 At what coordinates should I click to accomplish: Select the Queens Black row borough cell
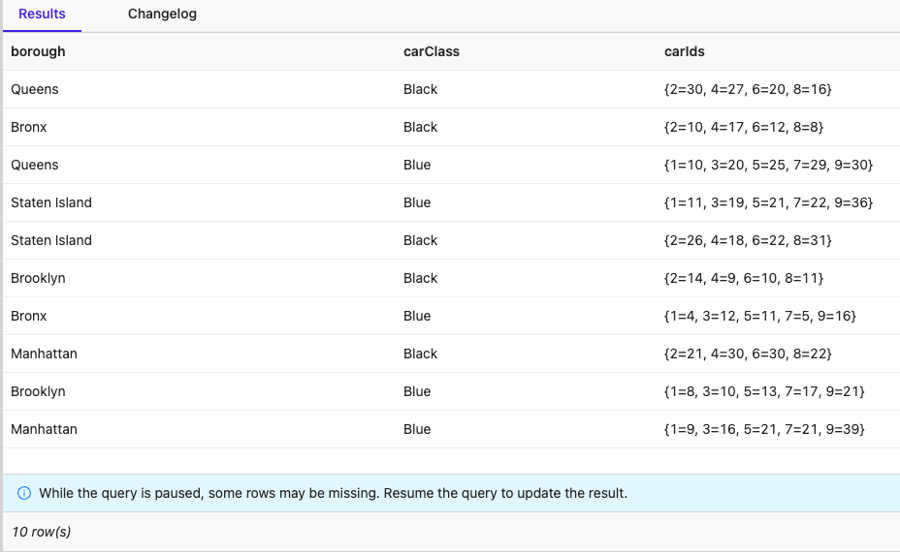(x=34, y=90)
